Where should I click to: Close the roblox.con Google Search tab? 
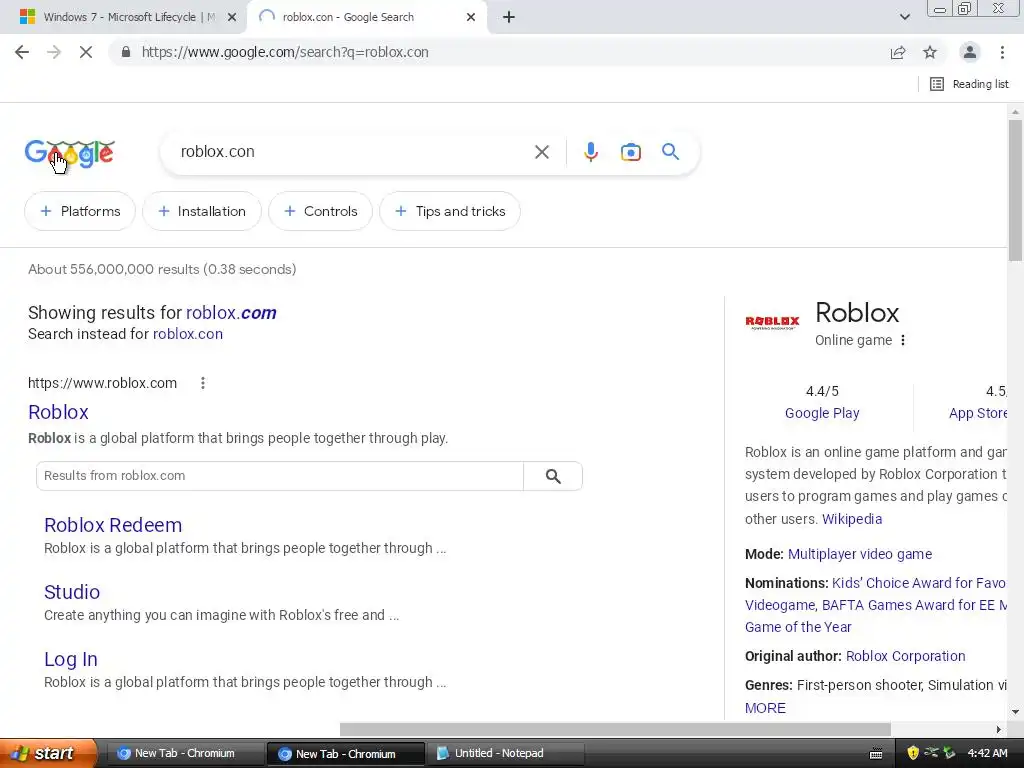pyautogui.click(x=471, y=17)
